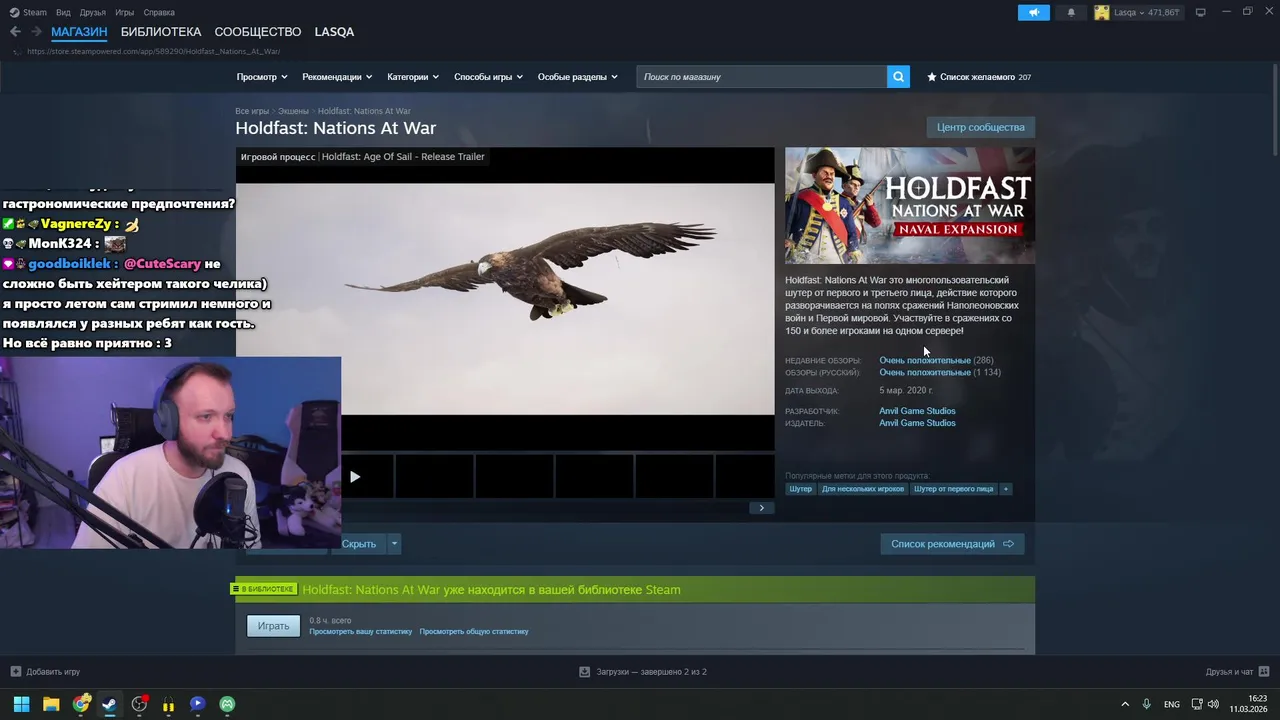Click the store search magnifier button
Image resolution: width=1280 pixels, height=720 pixels.
(898, 77)
